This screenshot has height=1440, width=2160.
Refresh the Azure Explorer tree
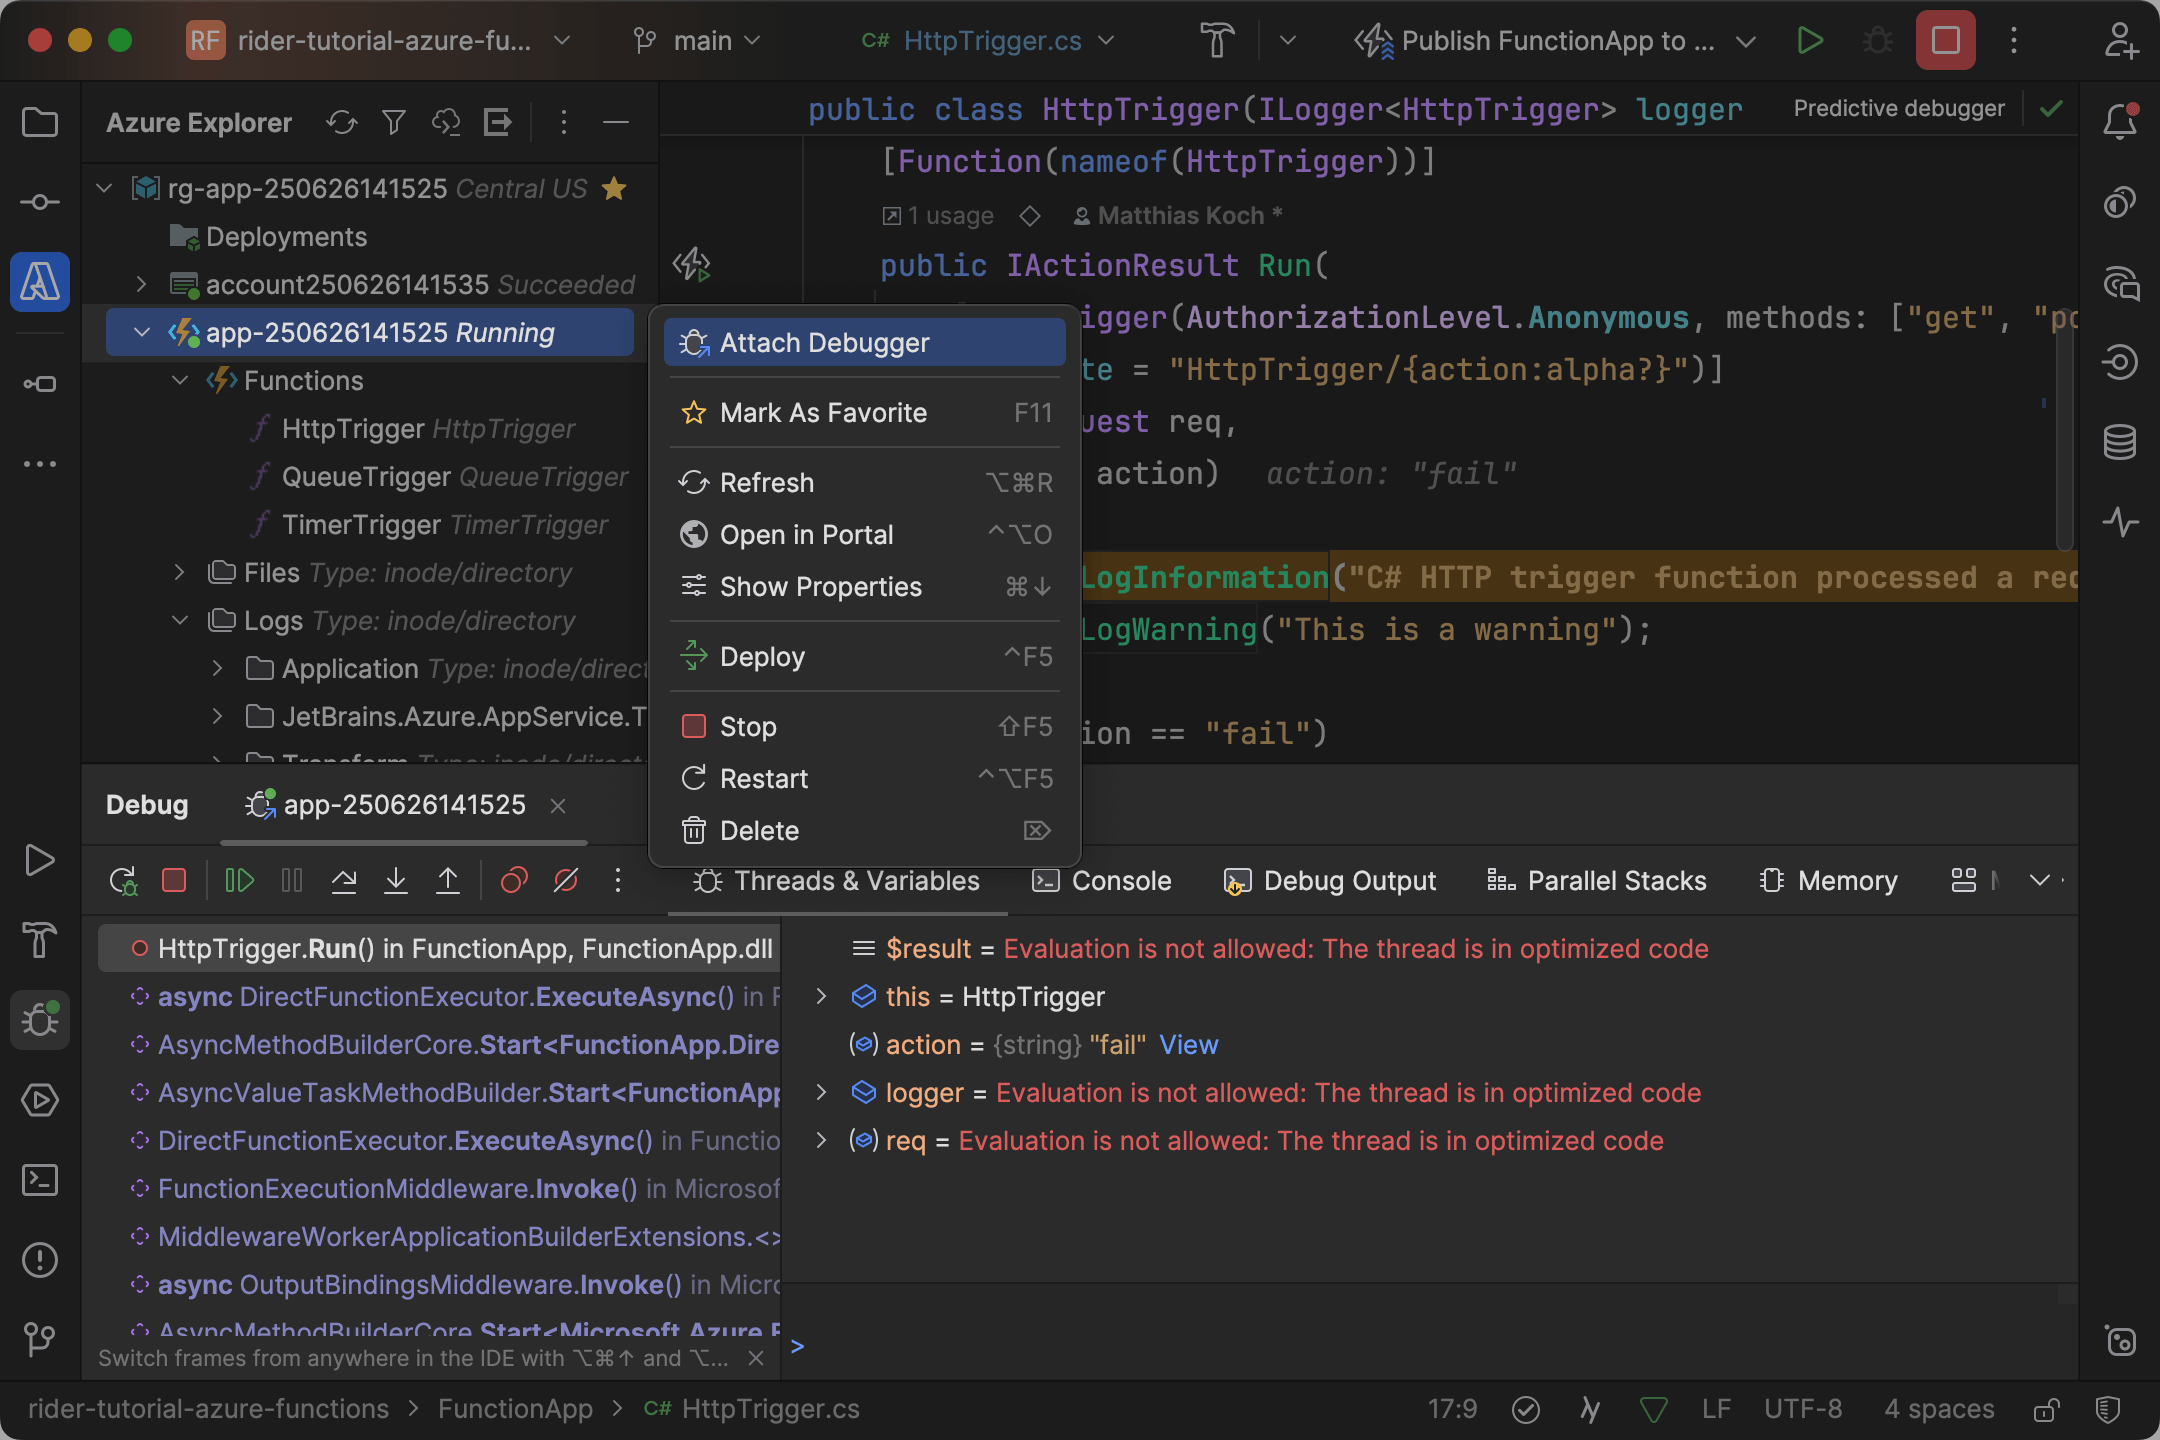point(342,122)
